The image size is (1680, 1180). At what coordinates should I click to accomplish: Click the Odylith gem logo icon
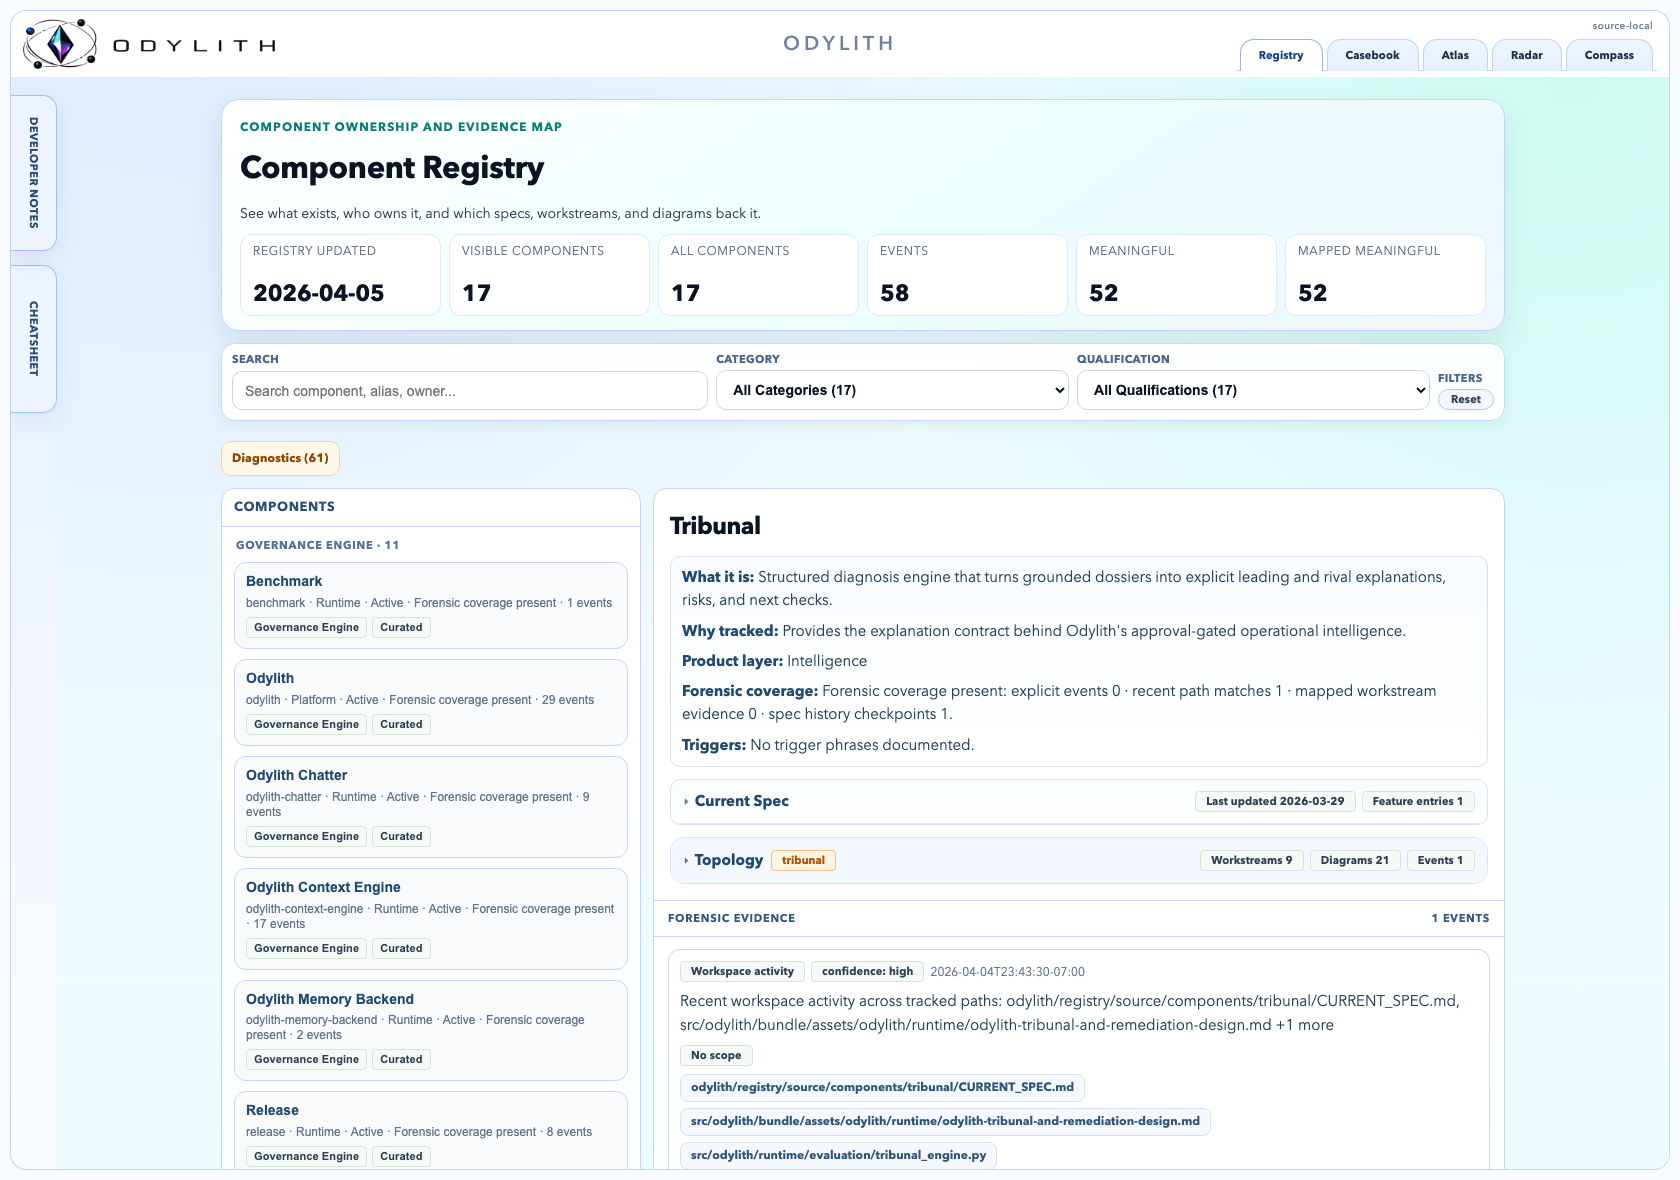(x=60, y=44)
